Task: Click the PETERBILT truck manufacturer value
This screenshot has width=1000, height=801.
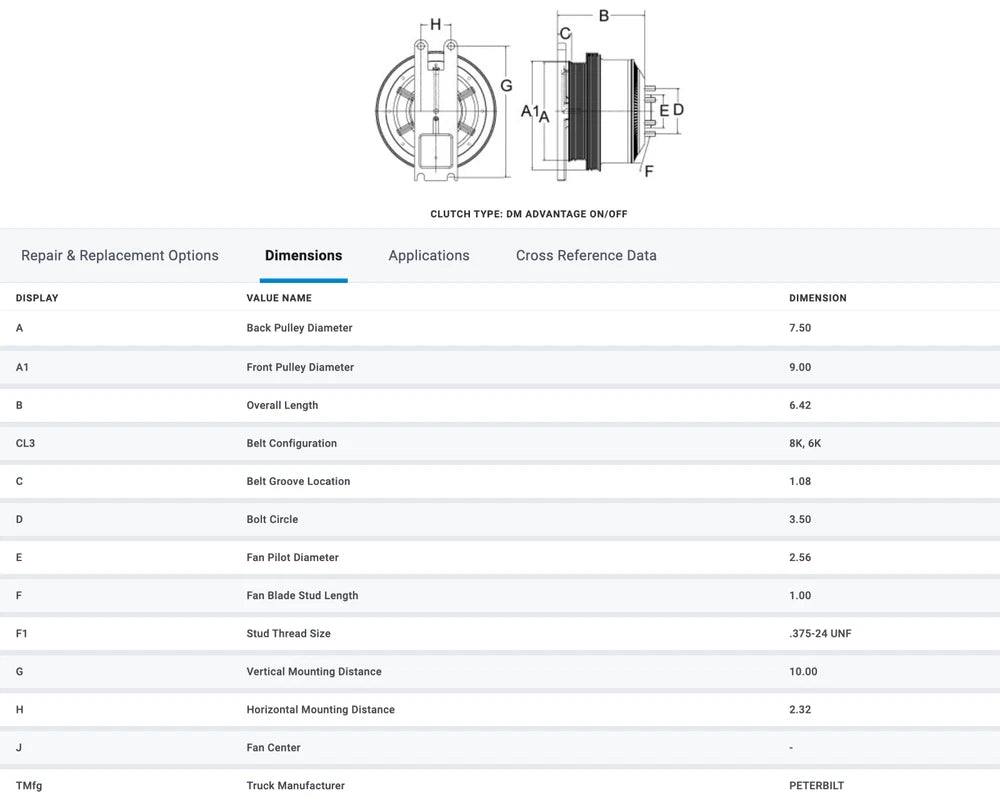Action: click(816, 785)
